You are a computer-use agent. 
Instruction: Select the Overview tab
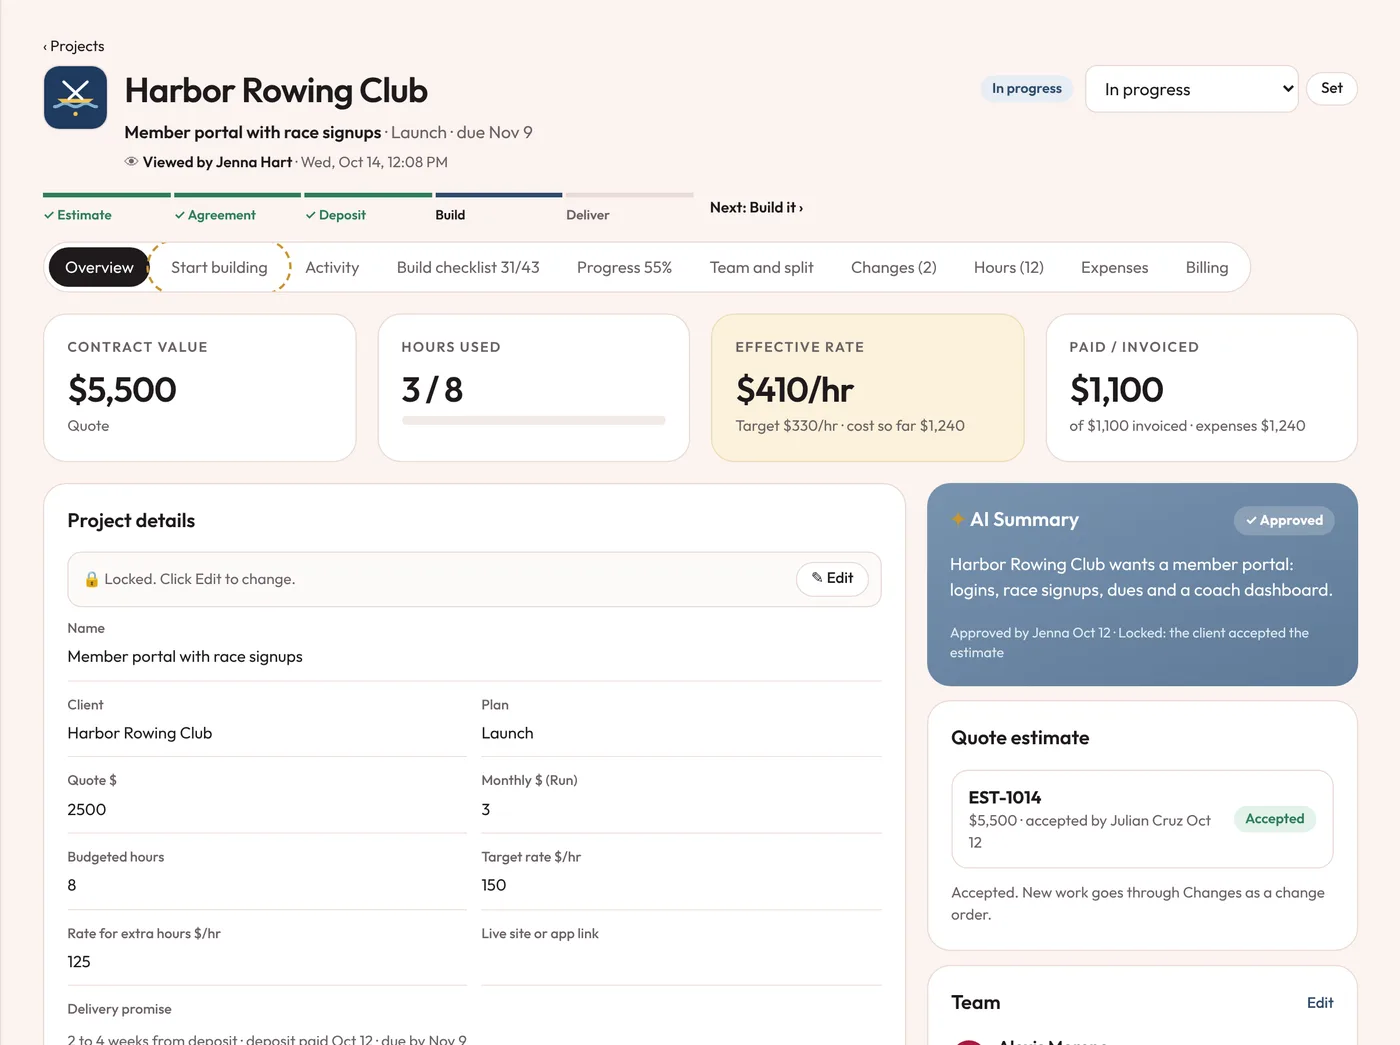click(x=99, y=267)
